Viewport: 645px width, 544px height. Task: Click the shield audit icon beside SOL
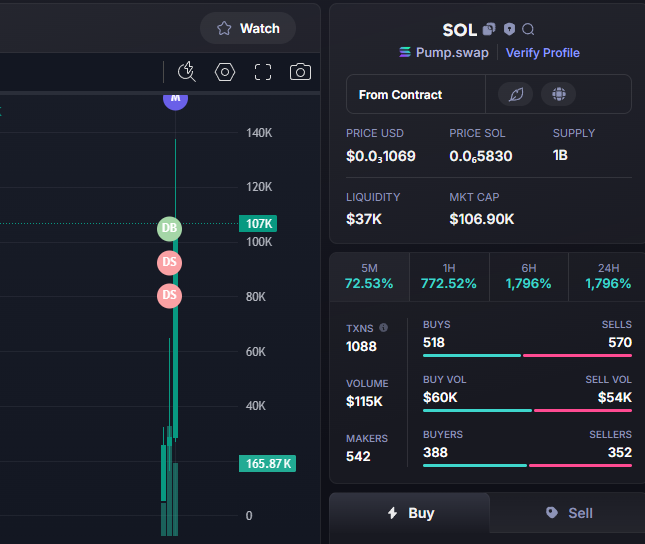[x=509, y=29]
